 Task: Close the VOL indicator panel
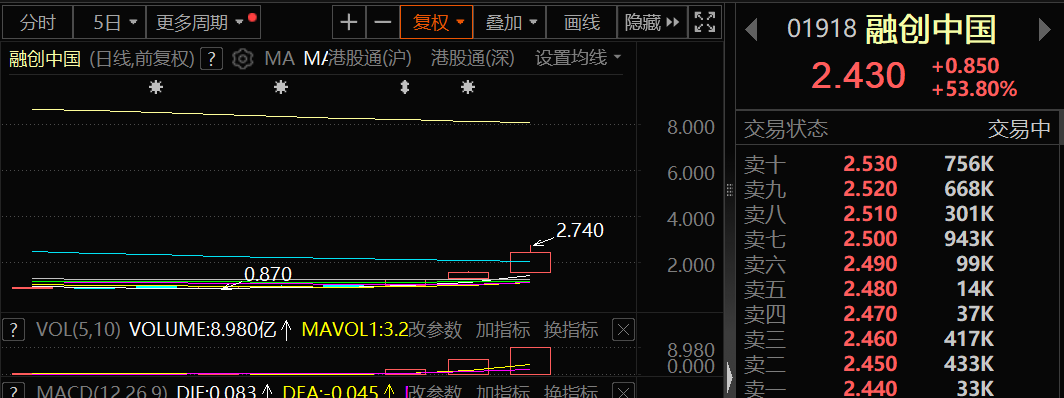pyautogui.click(x=623, y=330)
